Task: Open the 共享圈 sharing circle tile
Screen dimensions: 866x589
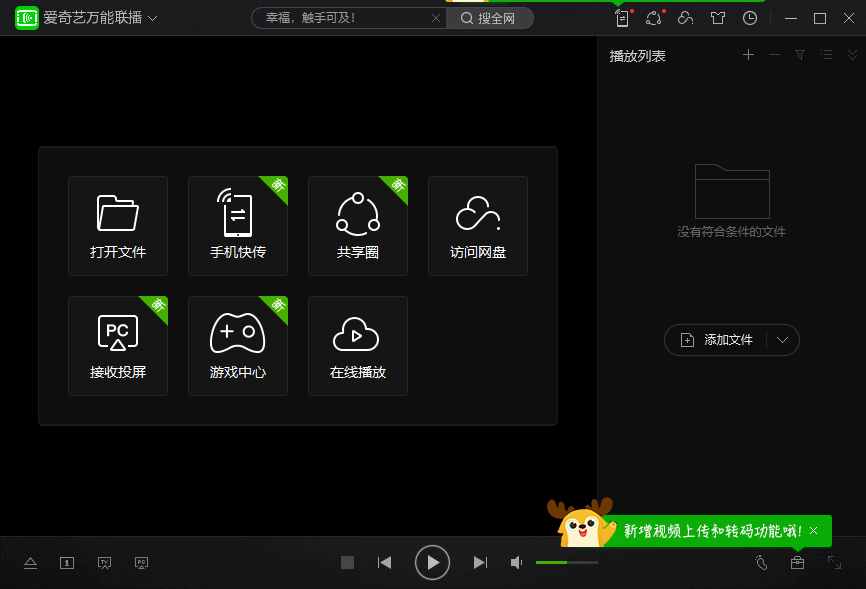Action: [x=358, y=226]
